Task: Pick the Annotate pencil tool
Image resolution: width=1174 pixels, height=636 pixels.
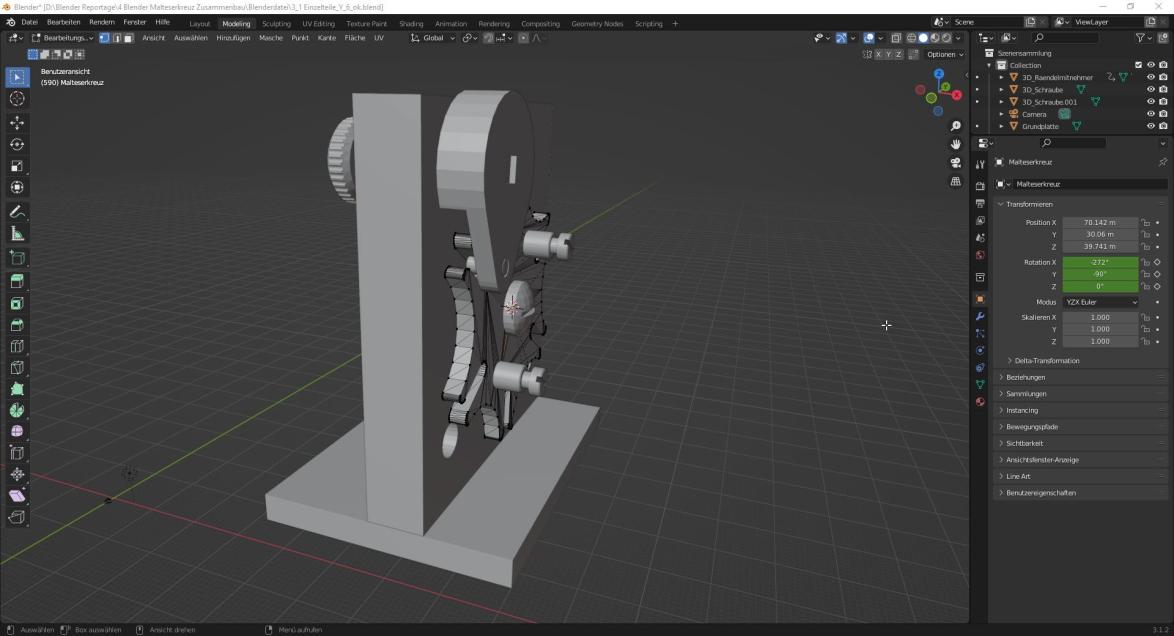Action: tap(17, 212)
